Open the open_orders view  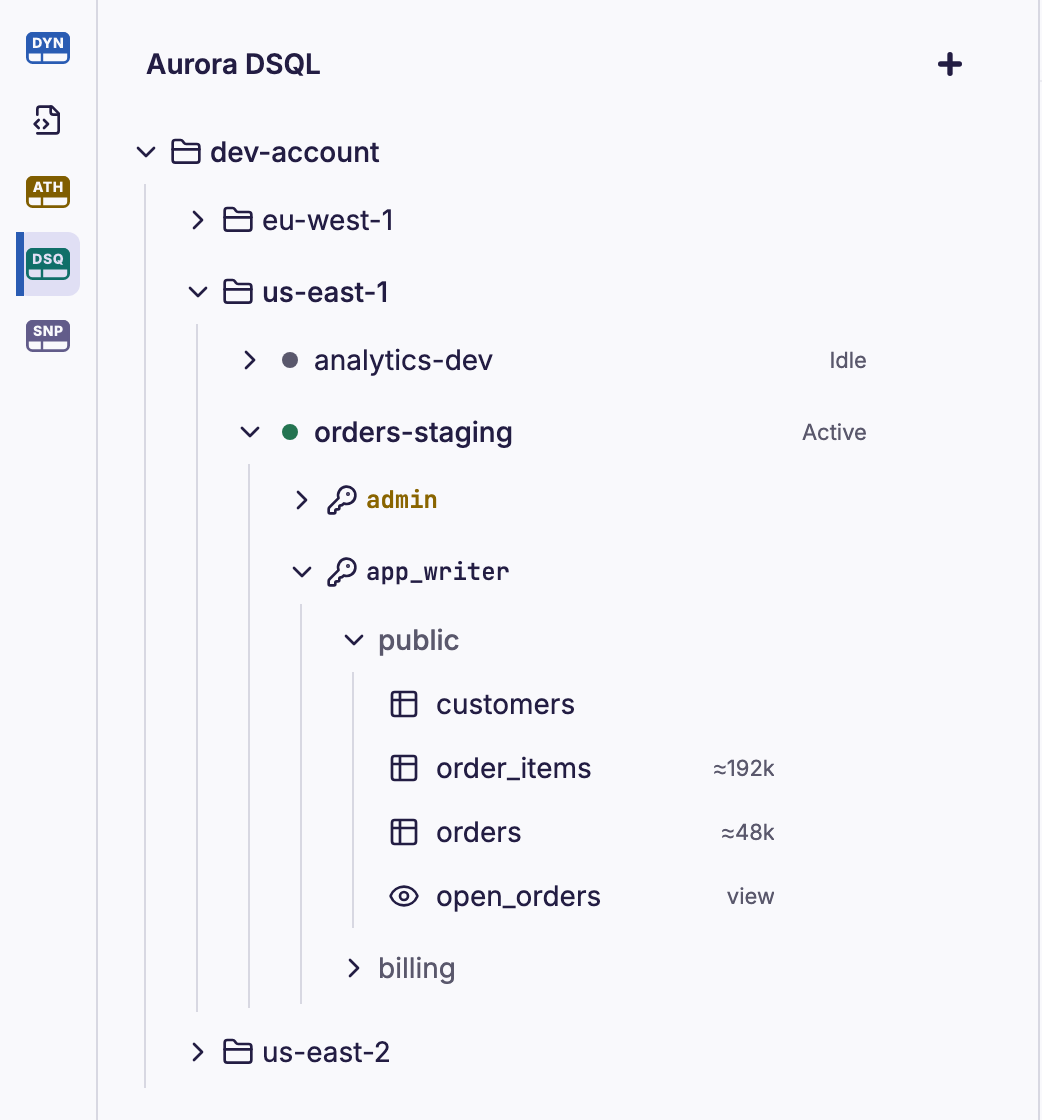pos(519,897)
